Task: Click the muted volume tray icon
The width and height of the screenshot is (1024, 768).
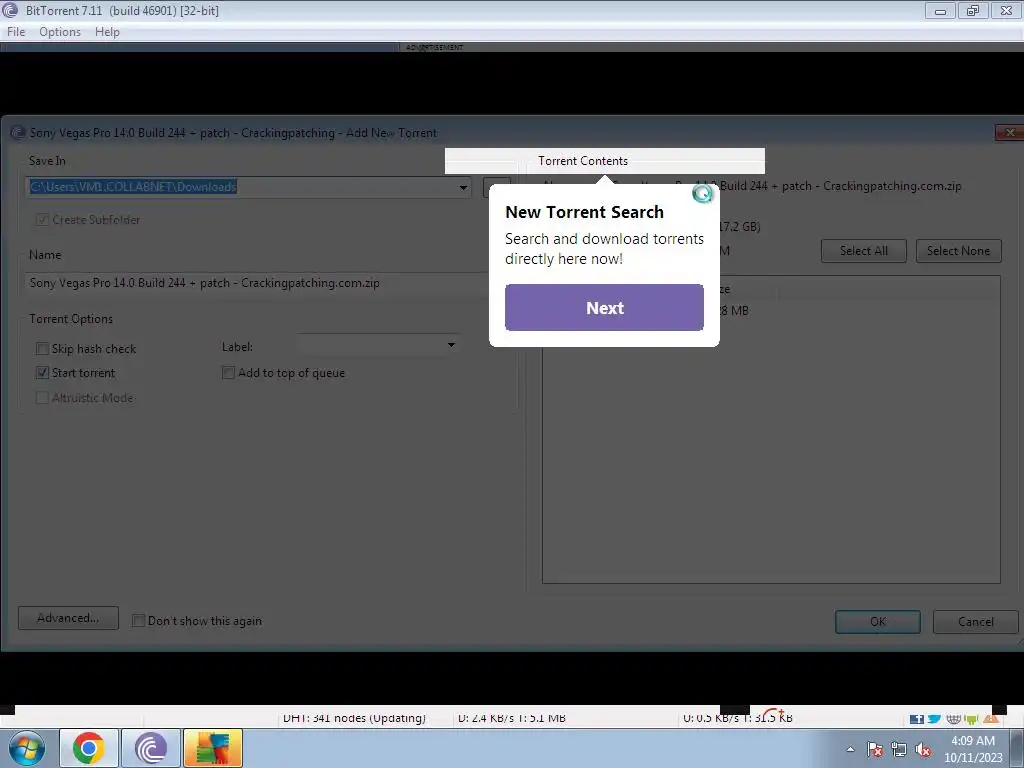Action: click(923, 749)
